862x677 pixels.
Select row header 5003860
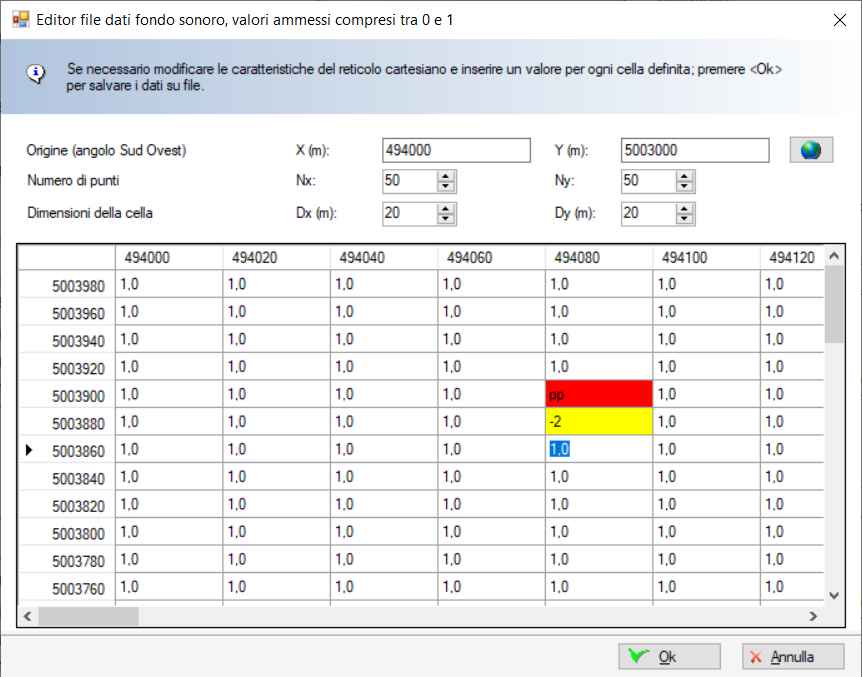click(x=68, y=450)
